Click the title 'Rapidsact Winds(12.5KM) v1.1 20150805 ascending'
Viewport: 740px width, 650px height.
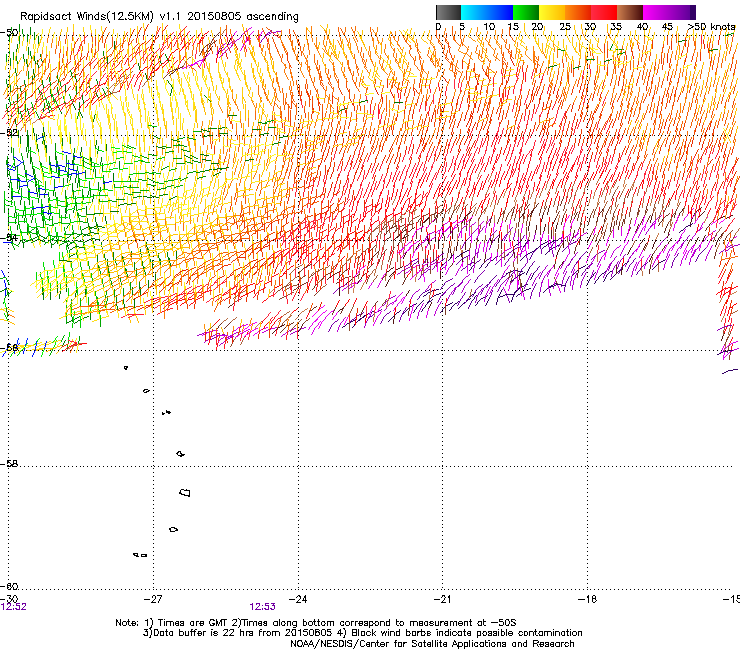(x=159, y=17)
